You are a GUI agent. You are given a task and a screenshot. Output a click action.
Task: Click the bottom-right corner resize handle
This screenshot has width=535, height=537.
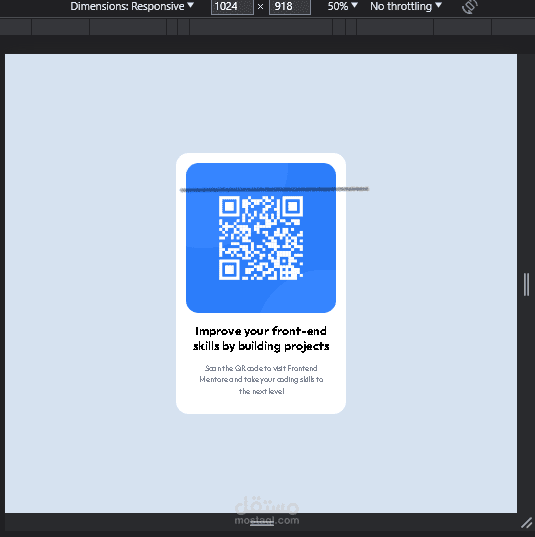(x=527, y=523)
